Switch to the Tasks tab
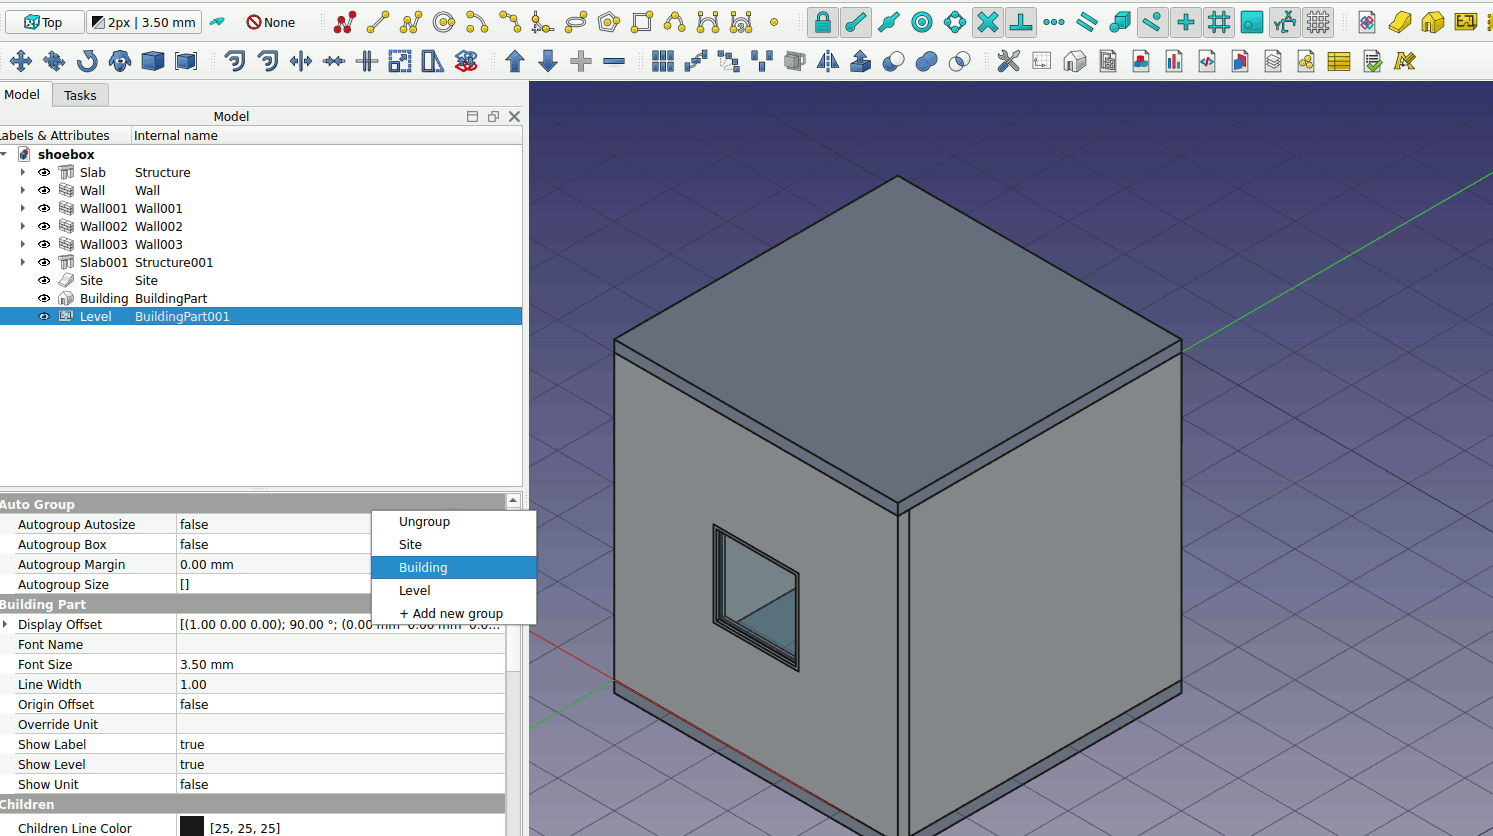The image size is (1493, 836). (80, 96)
